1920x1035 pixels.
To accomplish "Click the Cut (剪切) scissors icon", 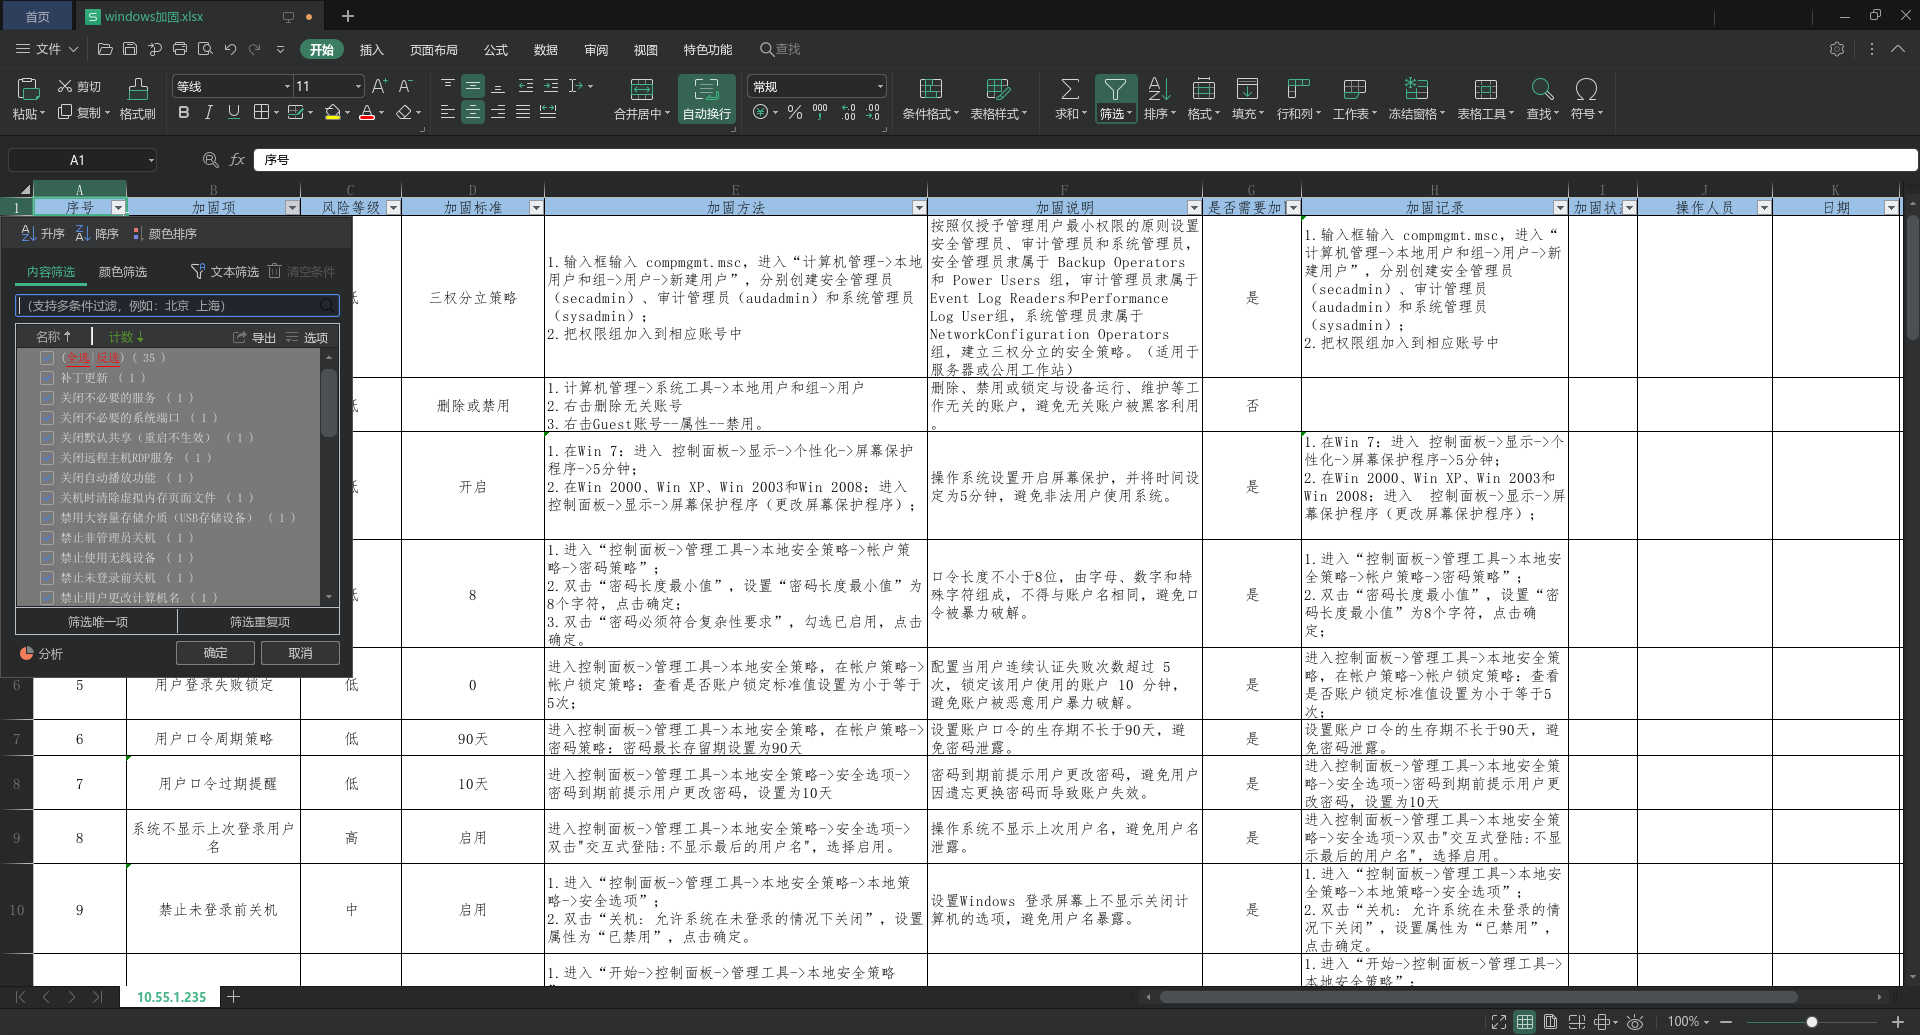I will pos(65,87).
